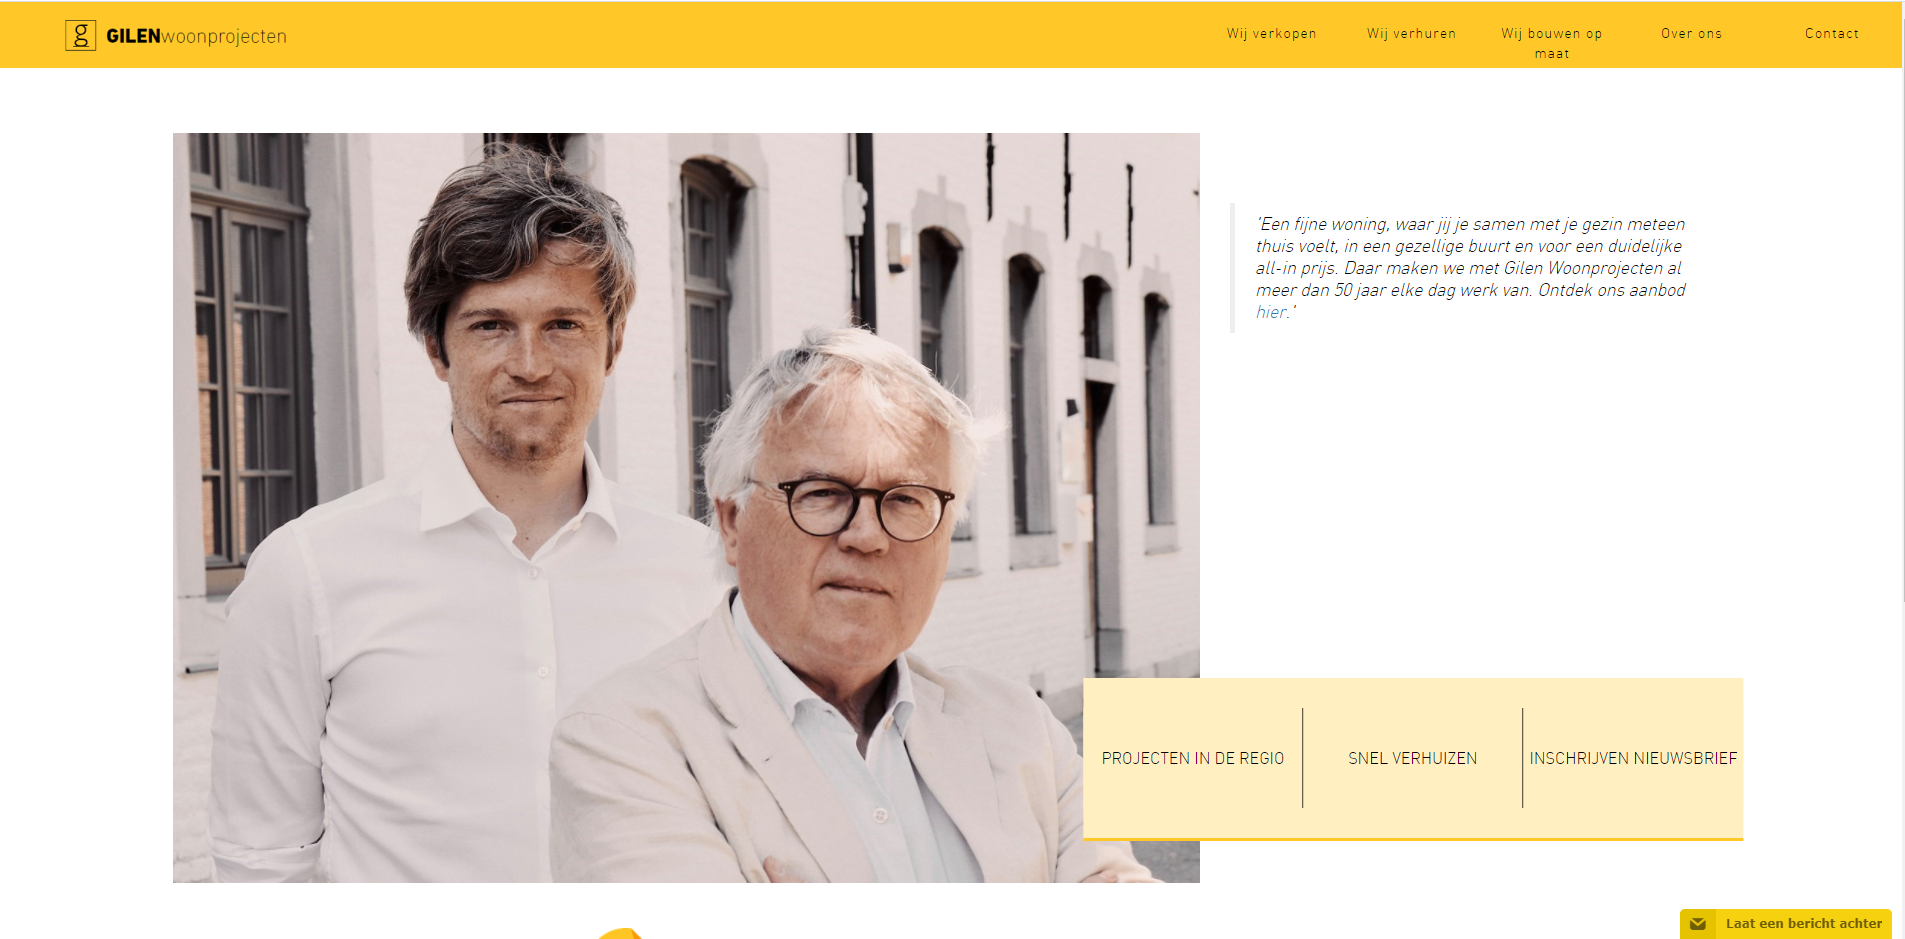
Task: Navigate to the Contact page
Action: coord(1831,34)
